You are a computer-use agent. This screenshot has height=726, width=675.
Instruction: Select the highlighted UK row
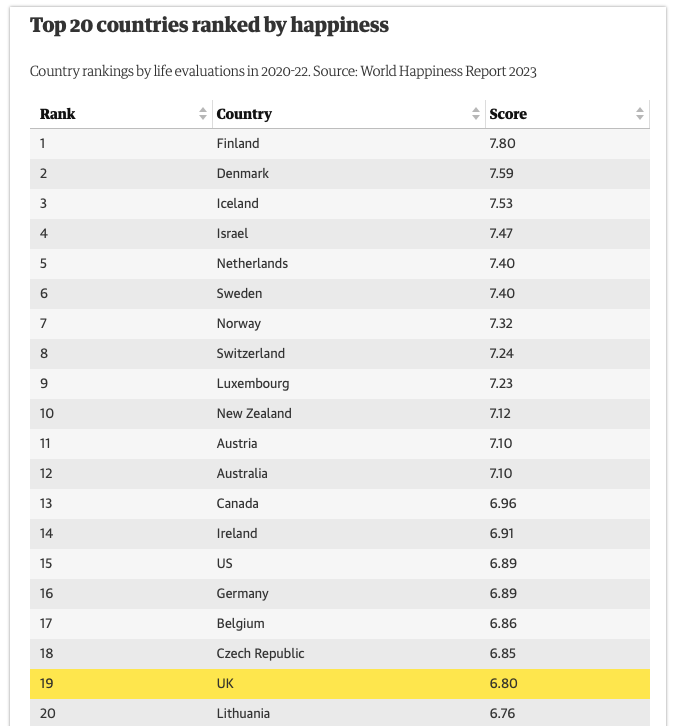(225, 684)
